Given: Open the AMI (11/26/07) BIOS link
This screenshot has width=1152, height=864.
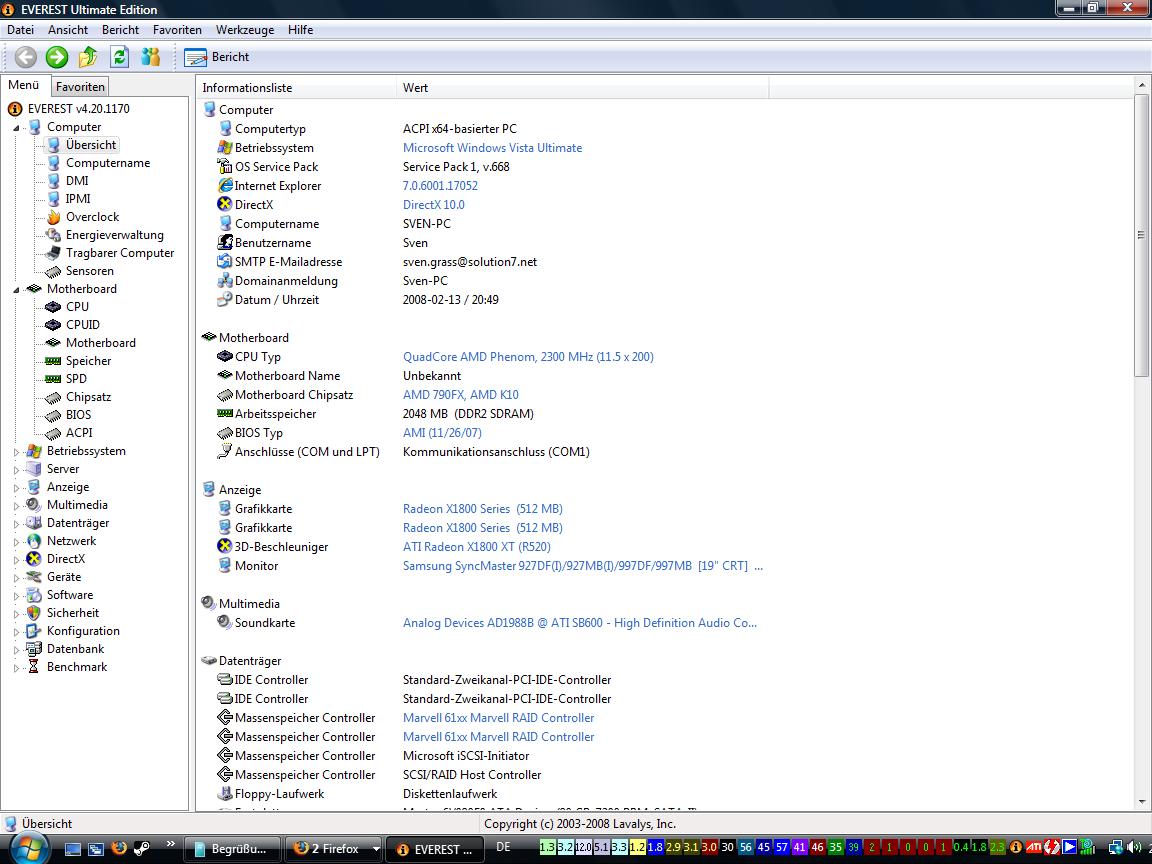Looking at the screenshot, I should click(x=442, y=433).
